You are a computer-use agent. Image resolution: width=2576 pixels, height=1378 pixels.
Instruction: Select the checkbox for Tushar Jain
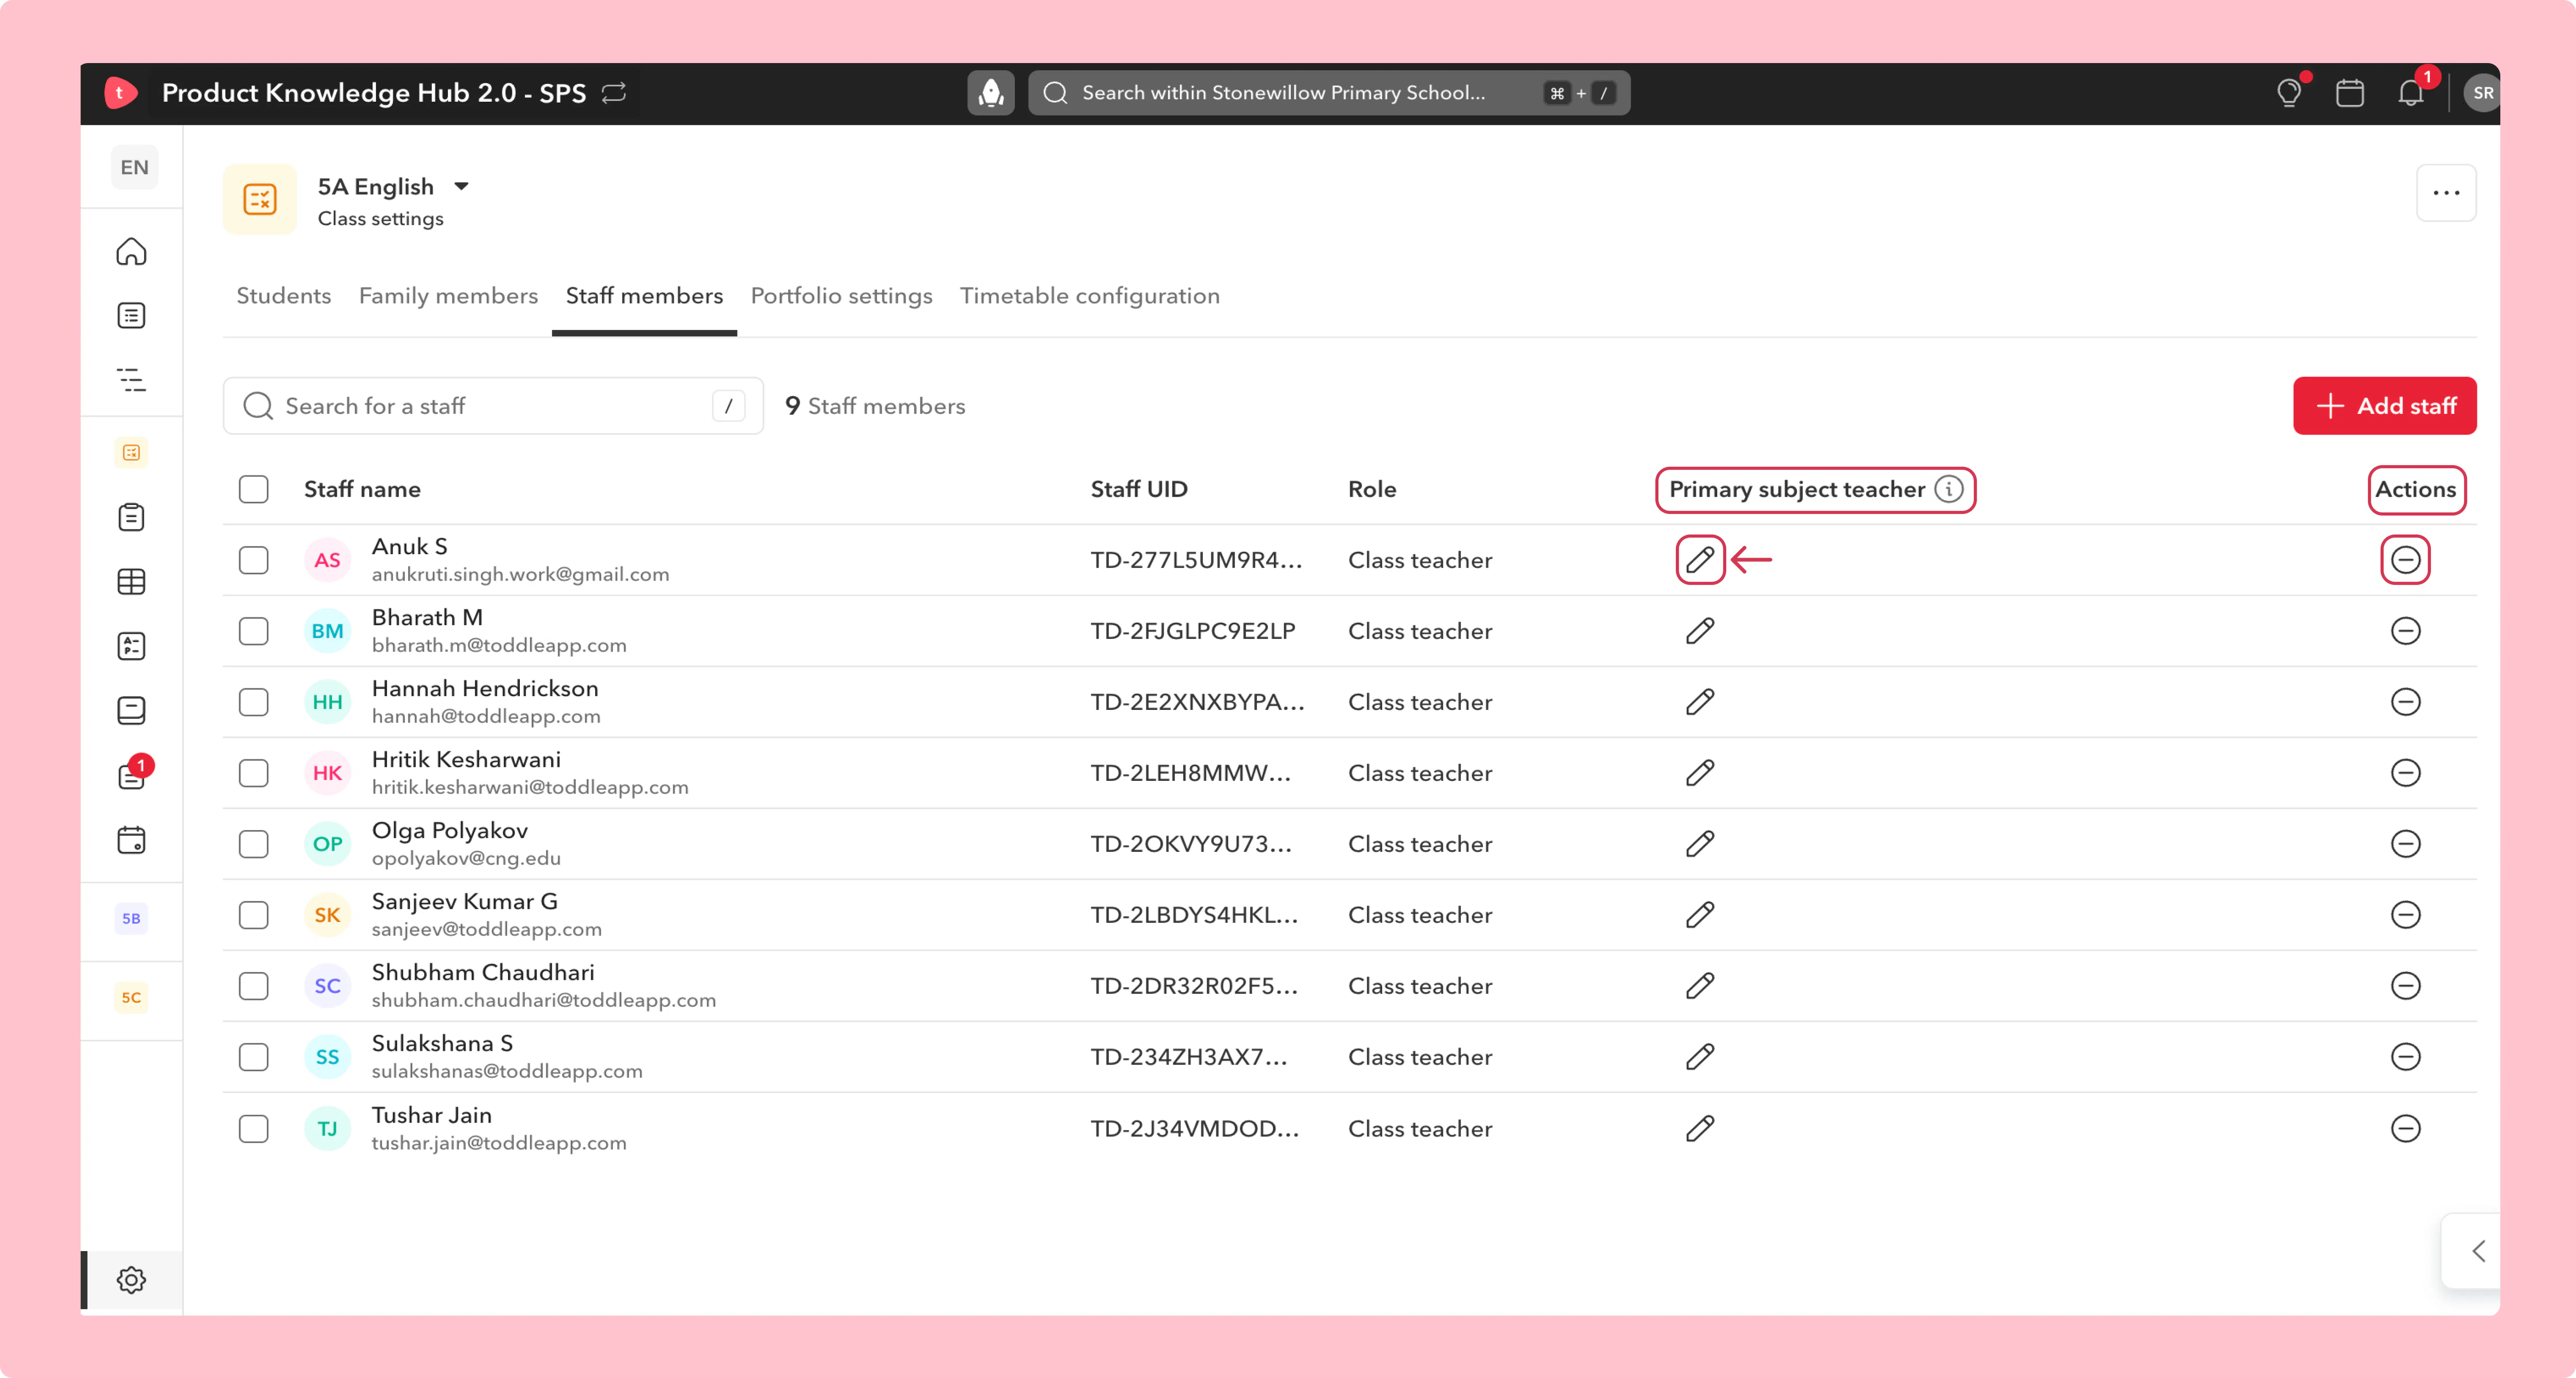pyautogui.click(x=254, y=1129)
